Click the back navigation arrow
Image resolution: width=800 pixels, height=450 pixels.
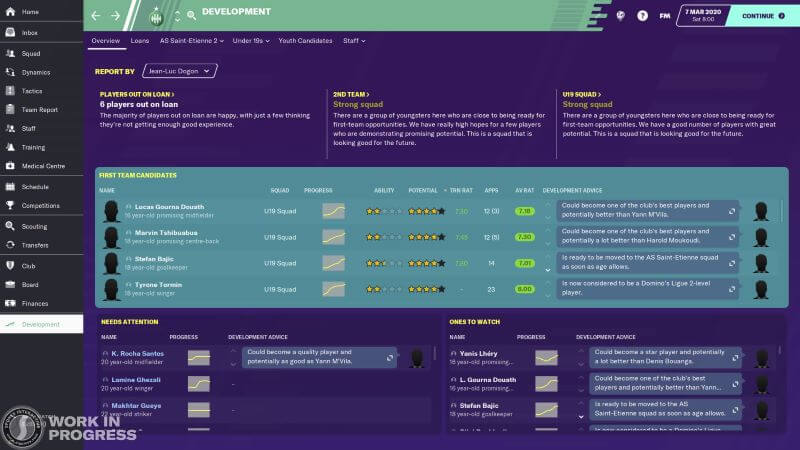pos(96,16)
